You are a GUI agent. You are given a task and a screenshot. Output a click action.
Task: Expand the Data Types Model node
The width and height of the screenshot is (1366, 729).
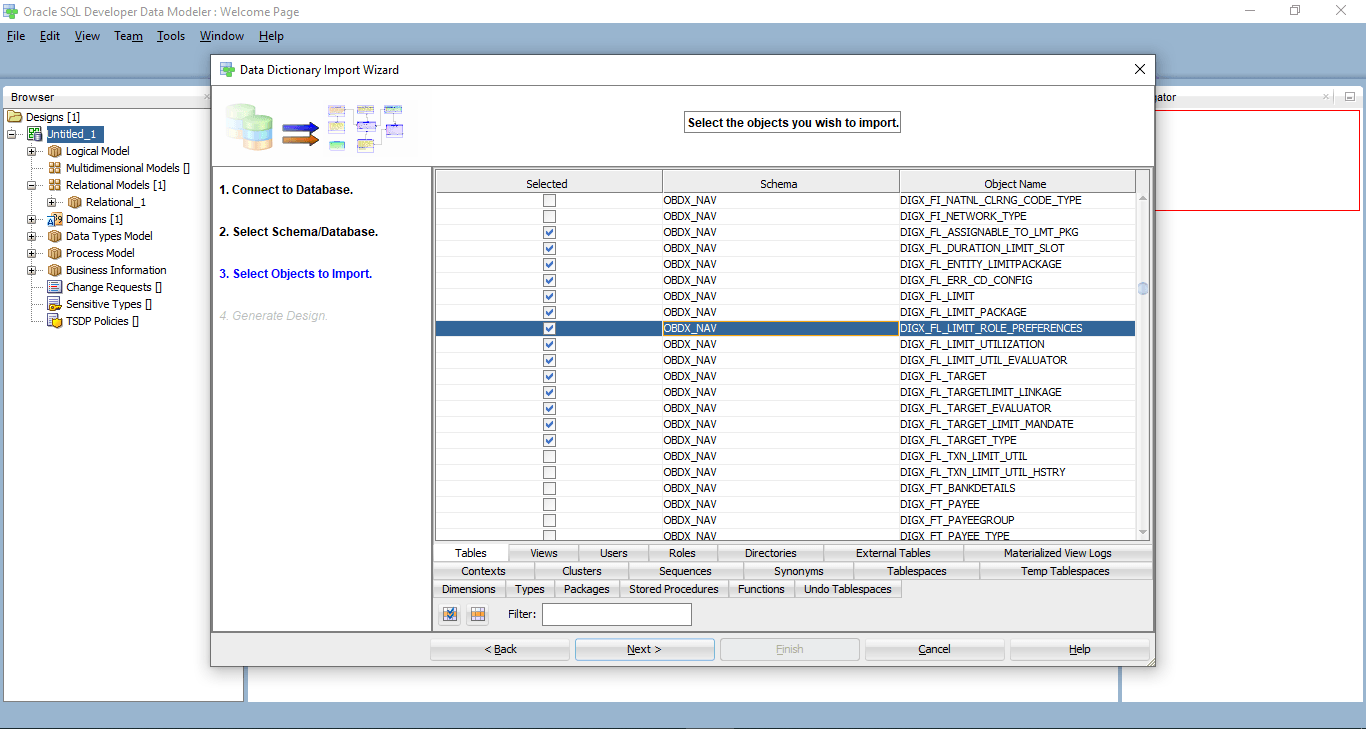(x=32, y=236)
